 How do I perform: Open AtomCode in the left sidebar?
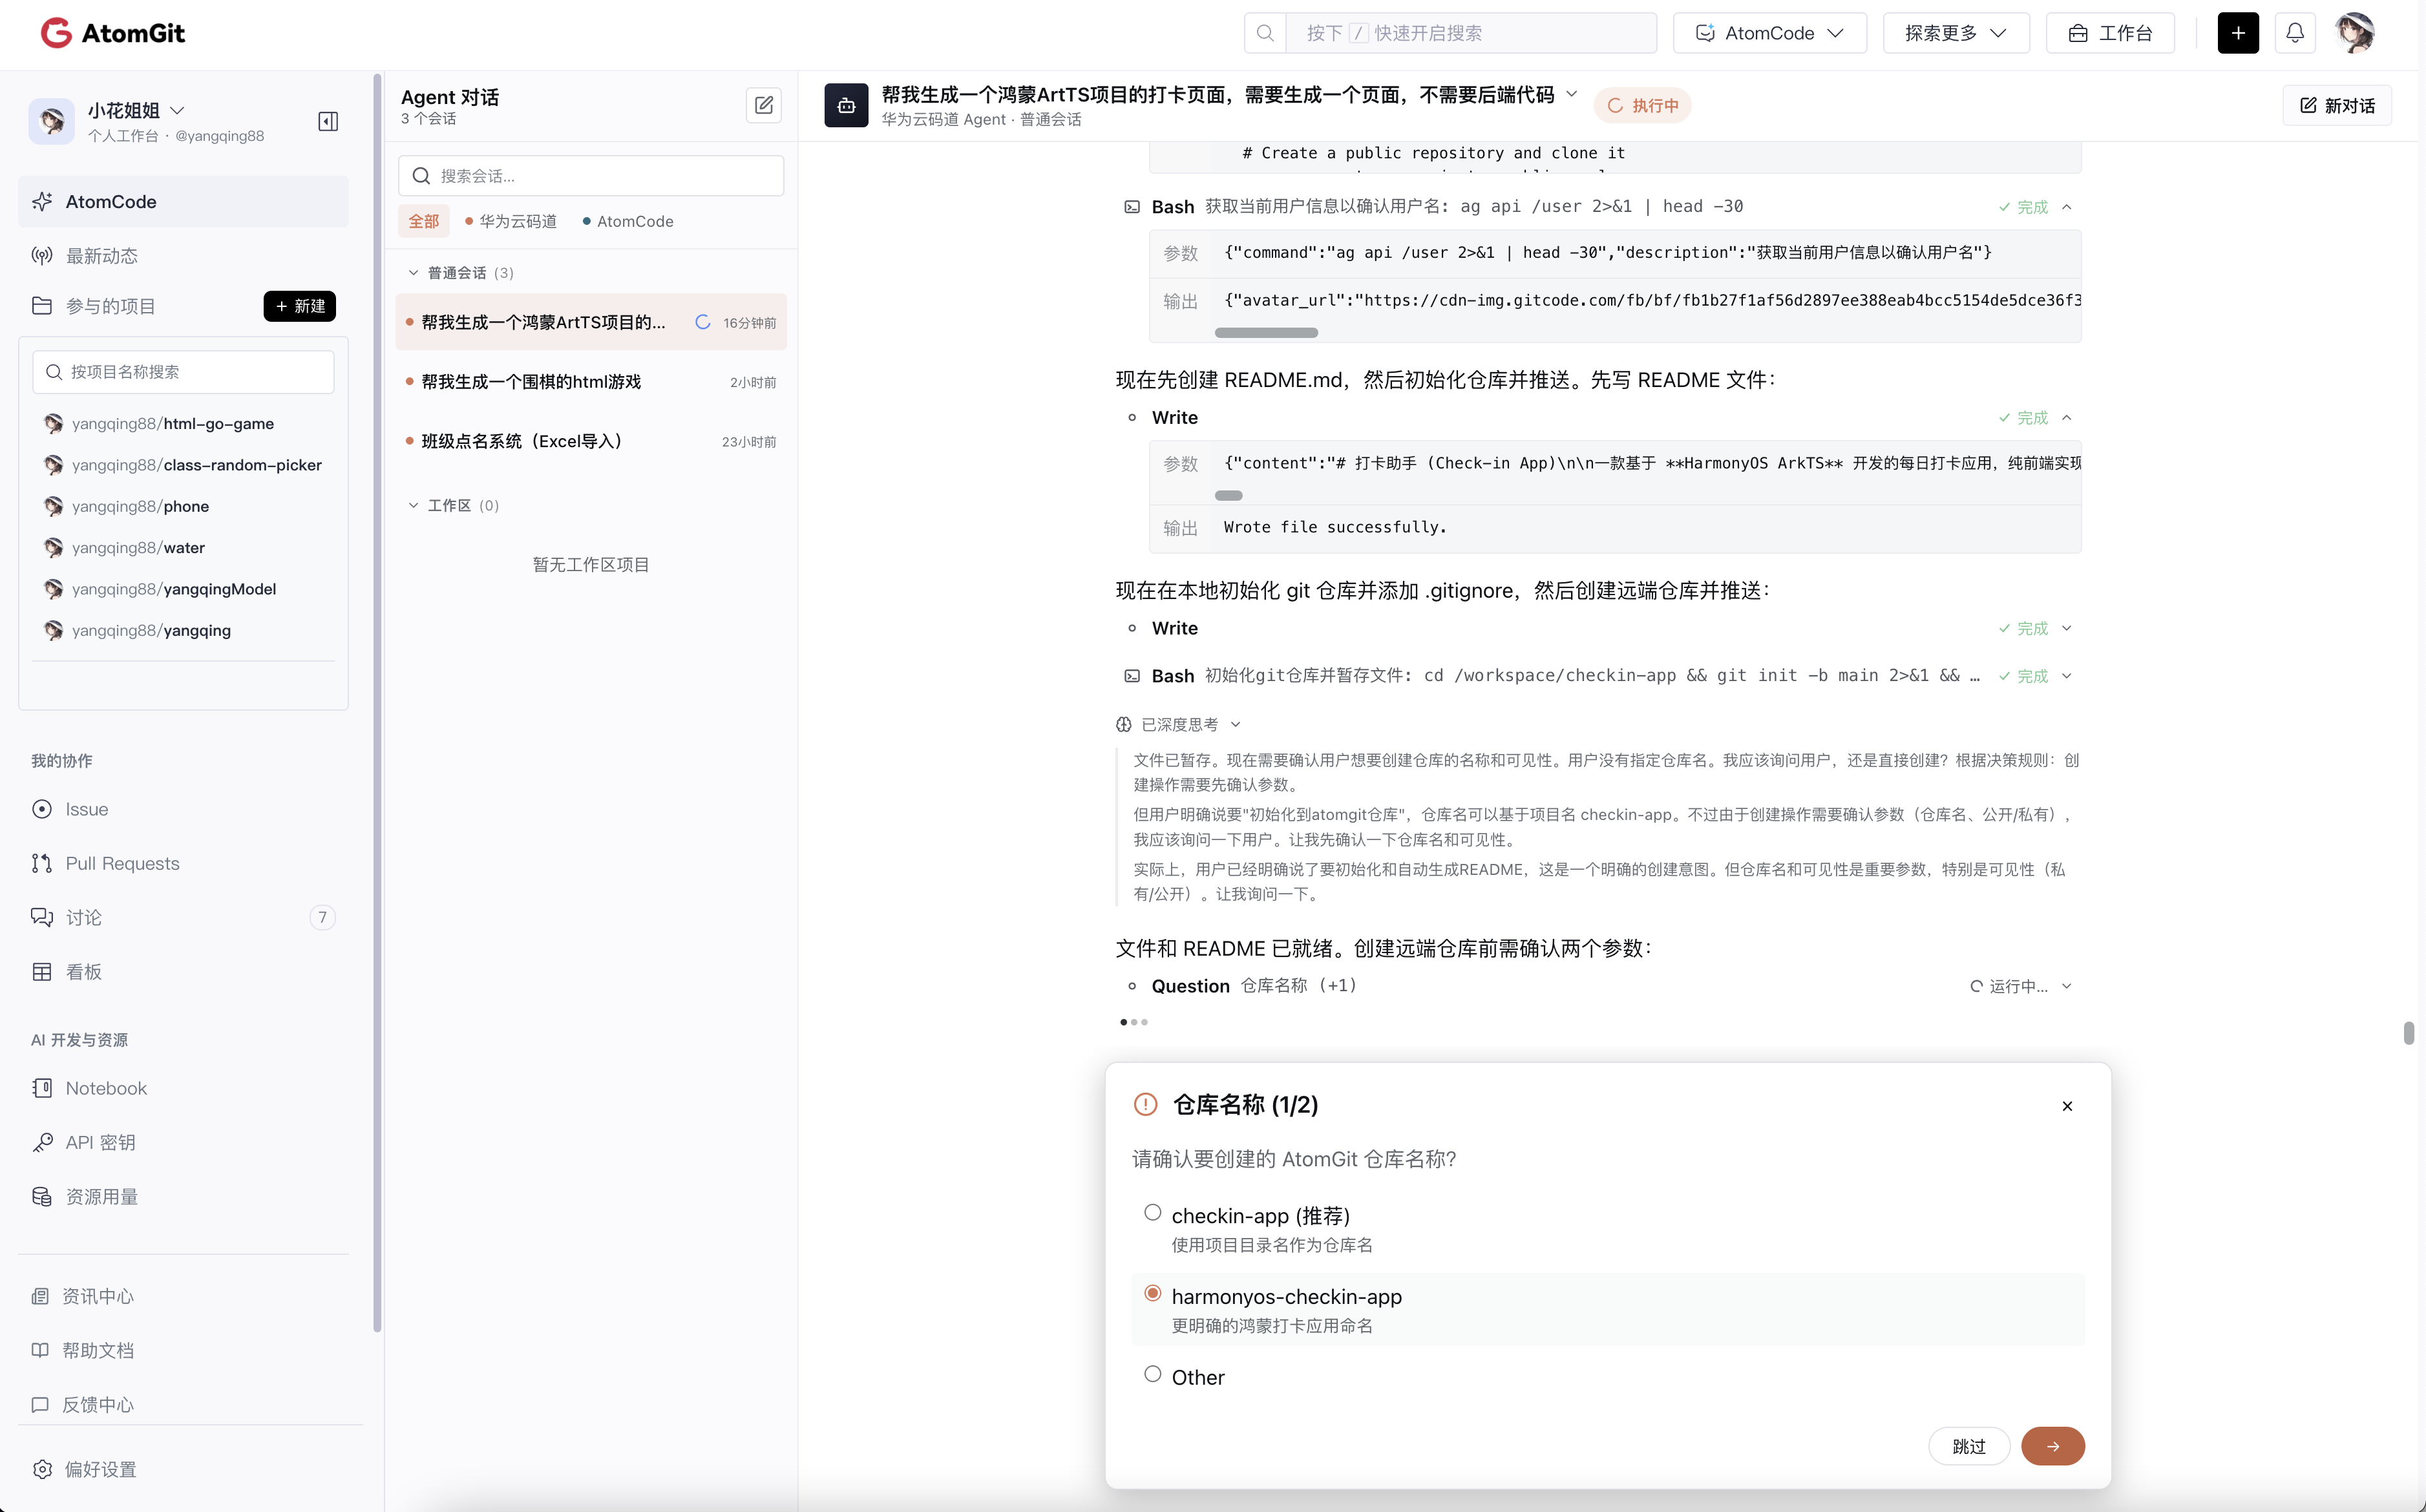[183, 202]
